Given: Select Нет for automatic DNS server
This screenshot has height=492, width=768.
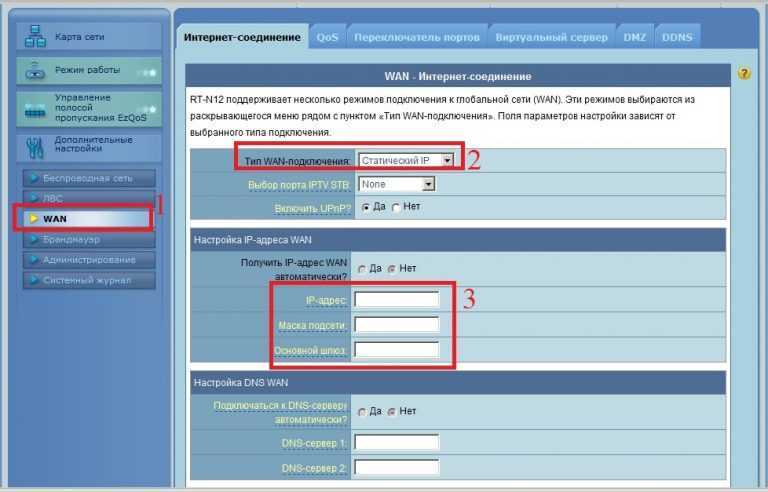Looking at the screenshot, I should coord(392,412).
